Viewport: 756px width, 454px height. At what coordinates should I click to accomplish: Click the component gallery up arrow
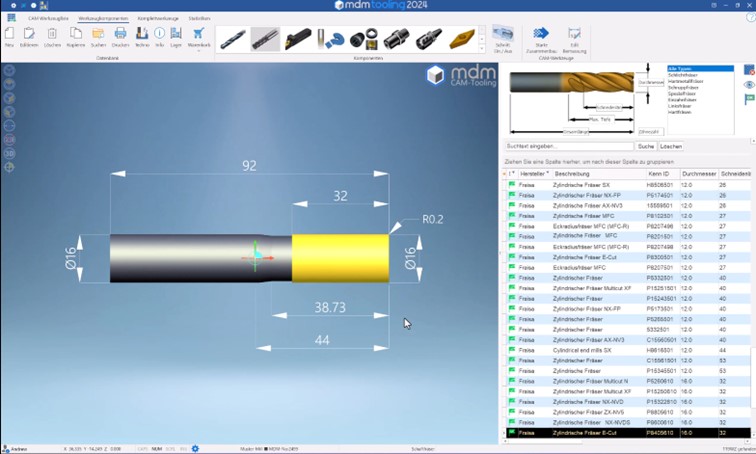pos(482,30)
